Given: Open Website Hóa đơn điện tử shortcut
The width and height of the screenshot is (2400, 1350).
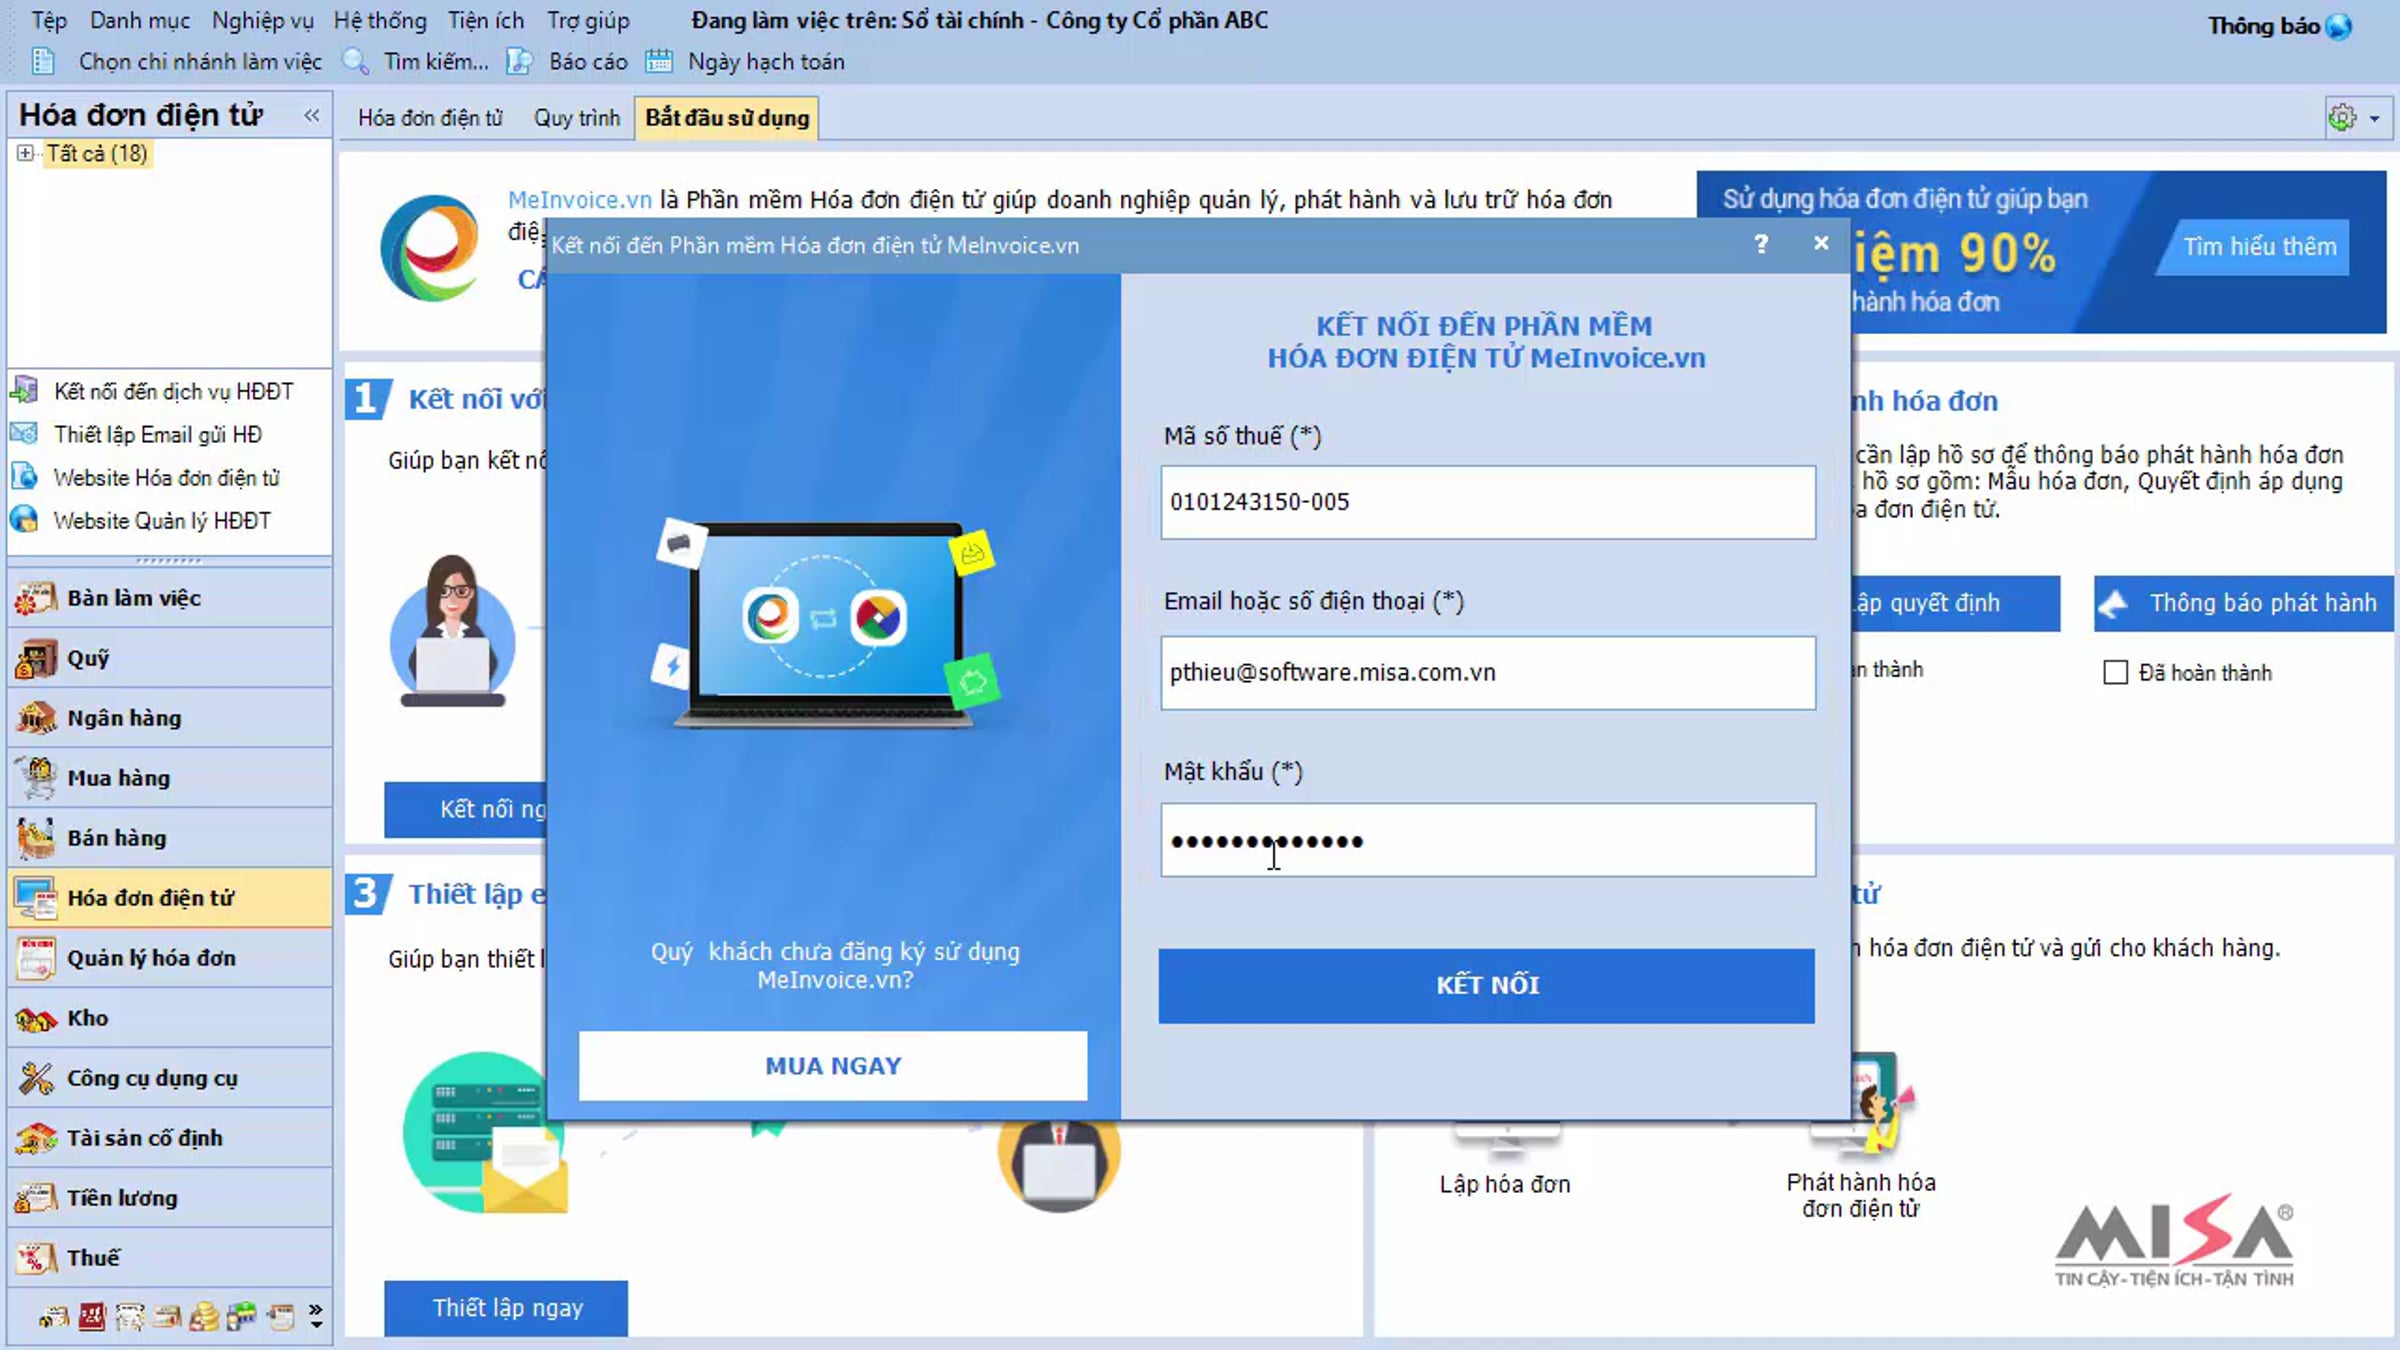Looking at the screenshot, I should click(x=146, y=478).
